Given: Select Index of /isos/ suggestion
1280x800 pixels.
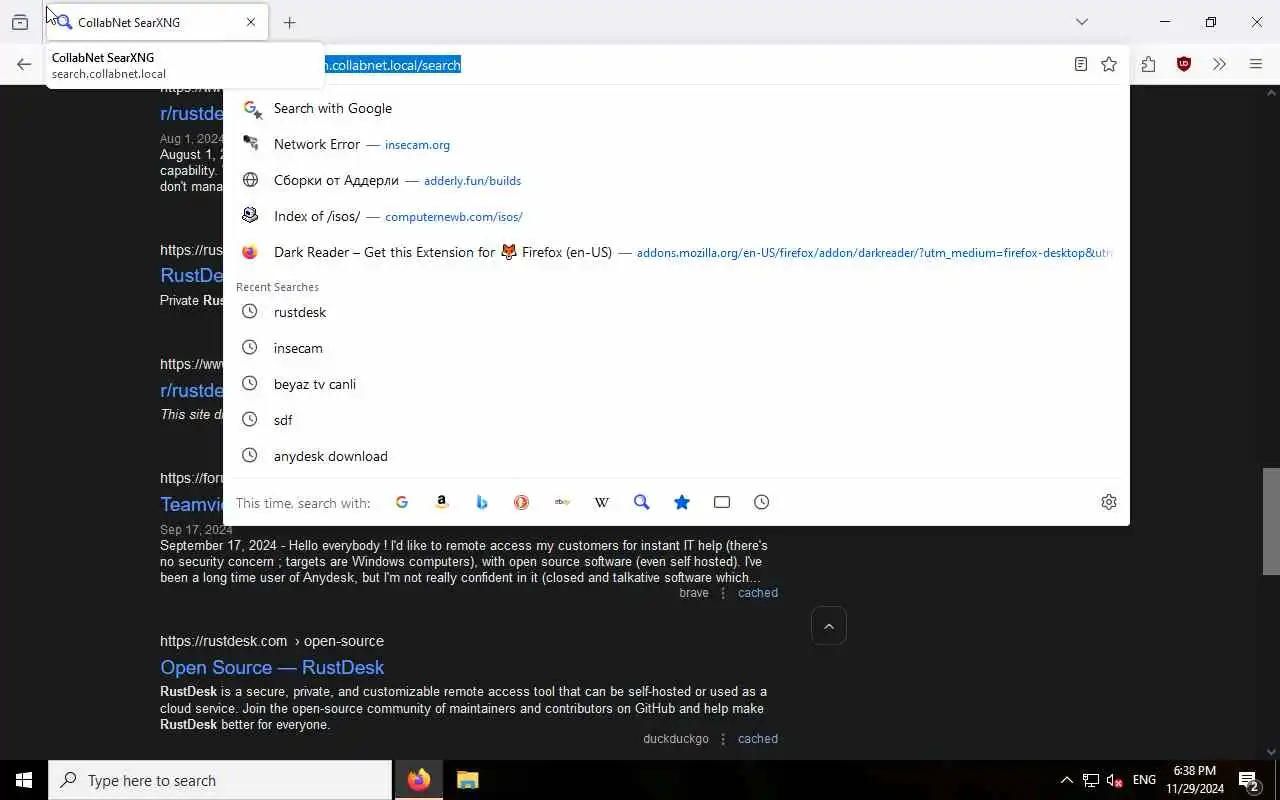Looking at the screenshot, I should pos(676,216).
